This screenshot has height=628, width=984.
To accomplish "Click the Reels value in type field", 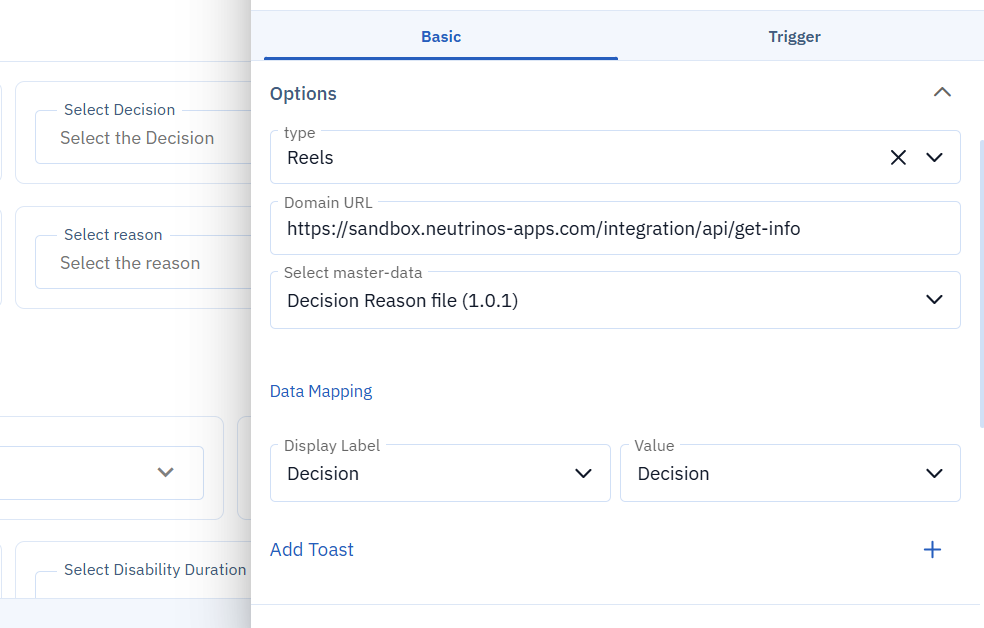I will pos(310,157).
